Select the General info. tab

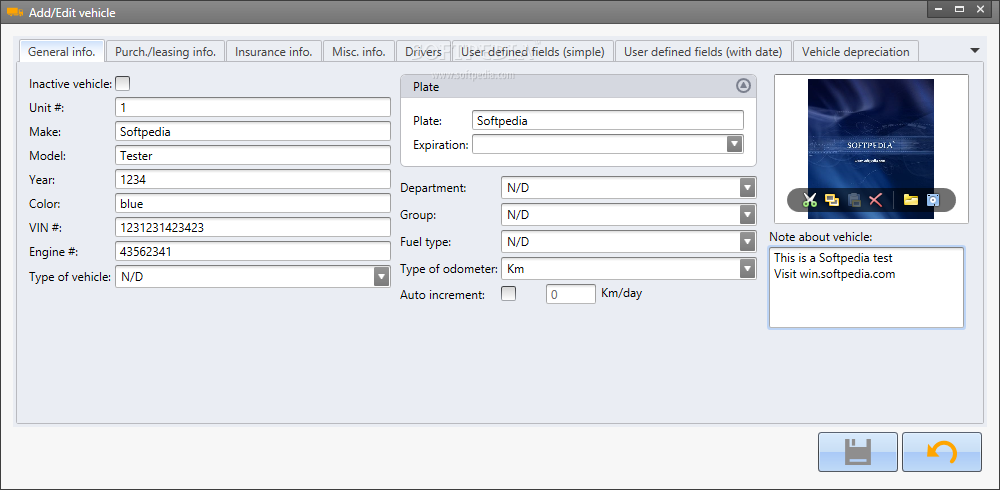(62, 52)
